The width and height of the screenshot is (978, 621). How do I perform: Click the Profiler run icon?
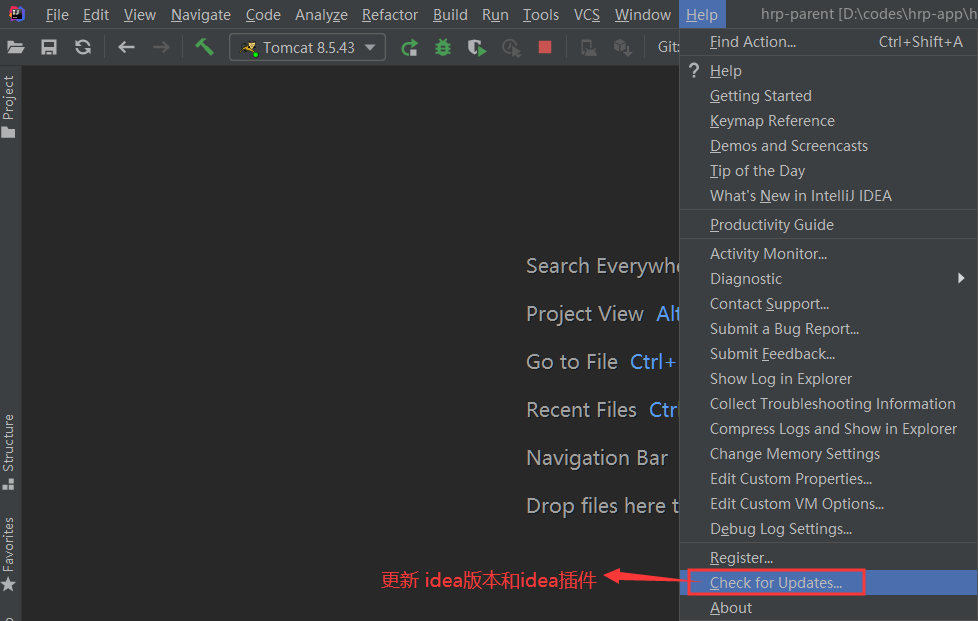pyautogui.click(x=511, y=47)
